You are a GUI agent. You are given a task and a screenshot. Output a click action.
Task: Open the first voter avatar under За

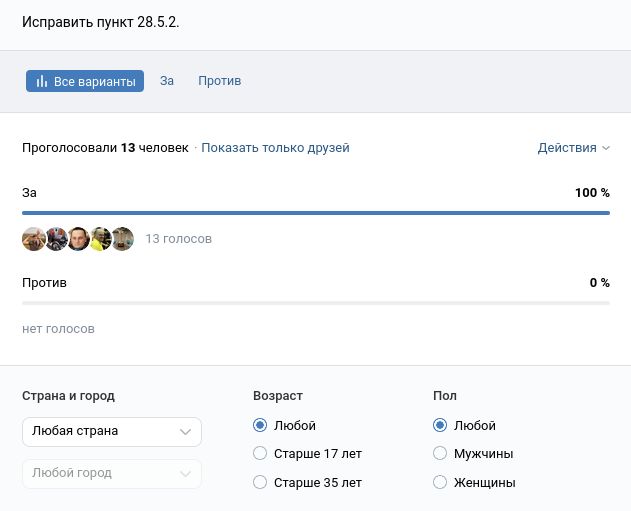tap(34, 239)
